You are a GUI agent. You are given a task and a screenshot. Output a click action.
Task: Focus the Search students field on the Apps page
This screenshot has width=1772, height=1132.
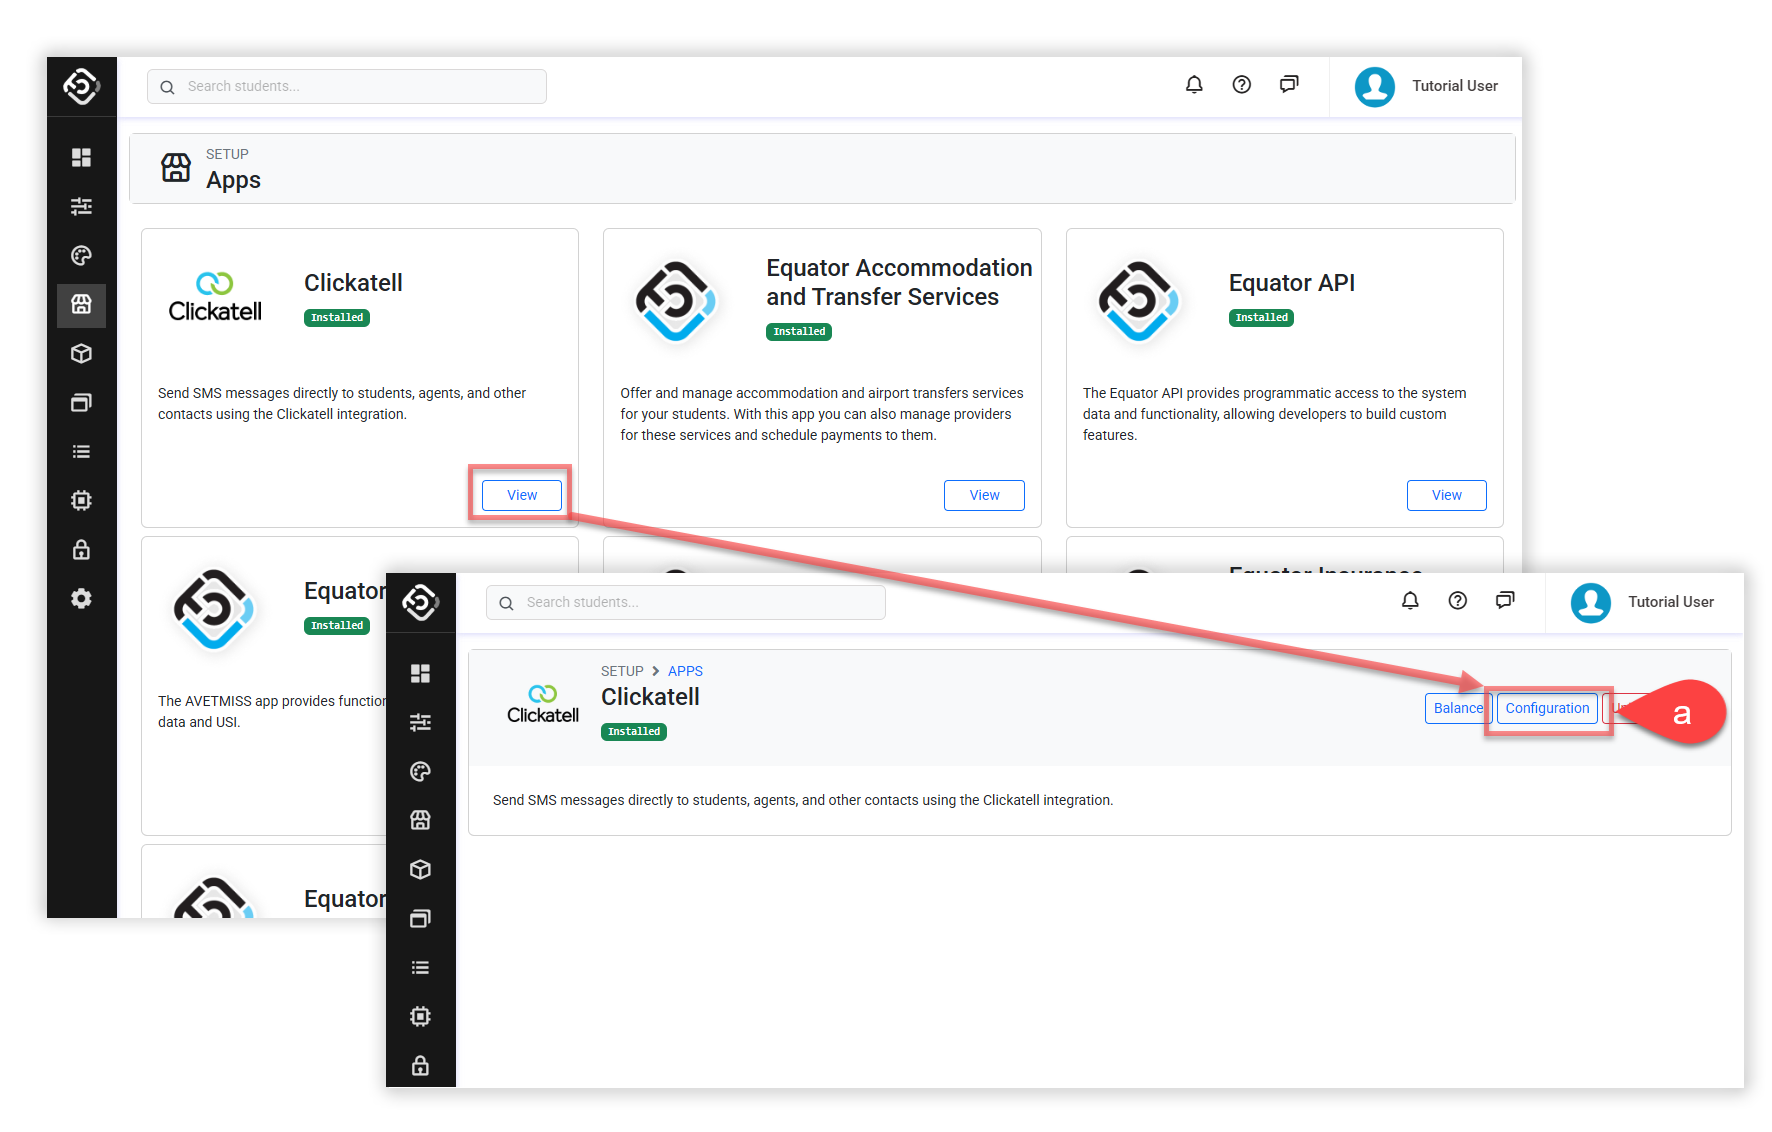(x=360, y=86)
